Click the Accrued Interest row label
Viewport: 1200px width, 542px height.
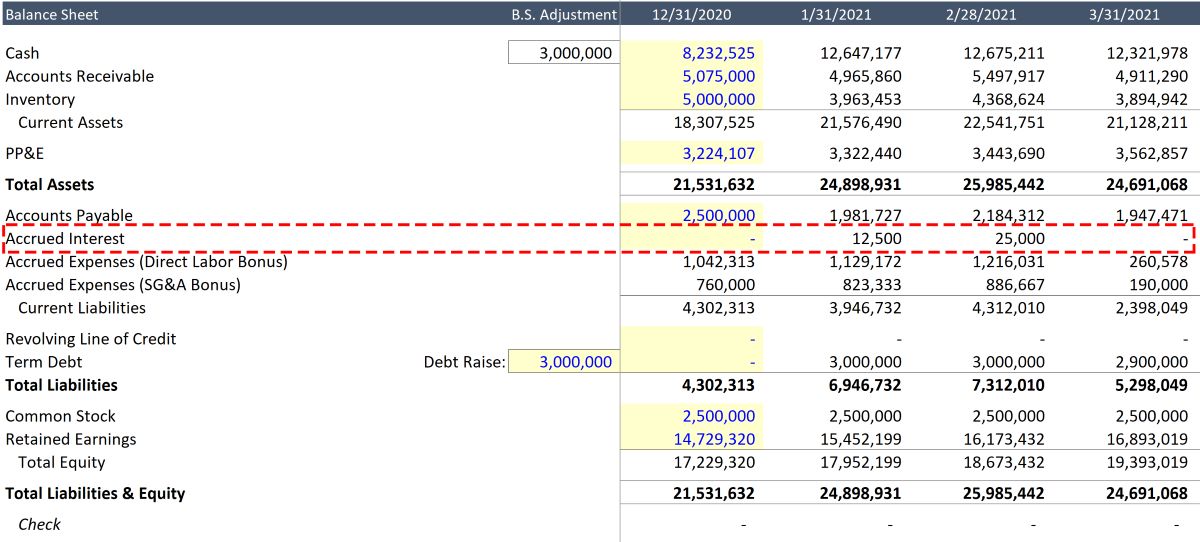65,239
